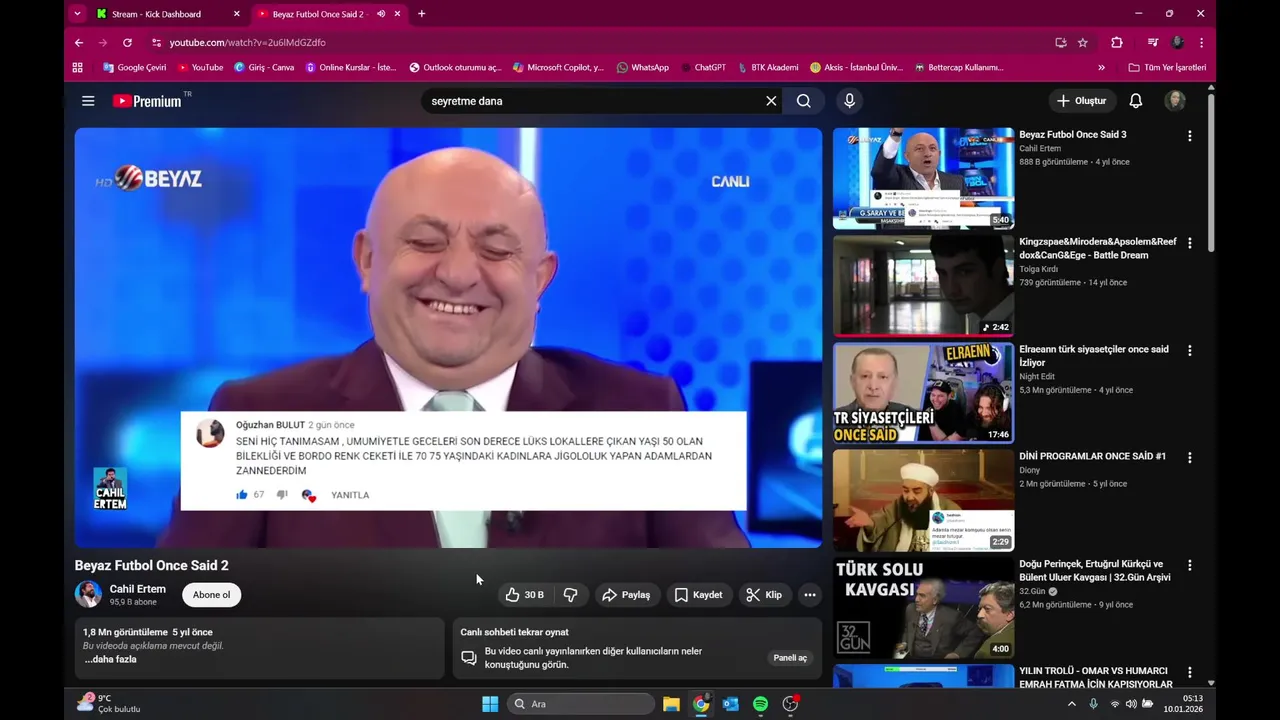Reload the page
This screenshot has height=720, width=1280.
(x=127, y=43)
